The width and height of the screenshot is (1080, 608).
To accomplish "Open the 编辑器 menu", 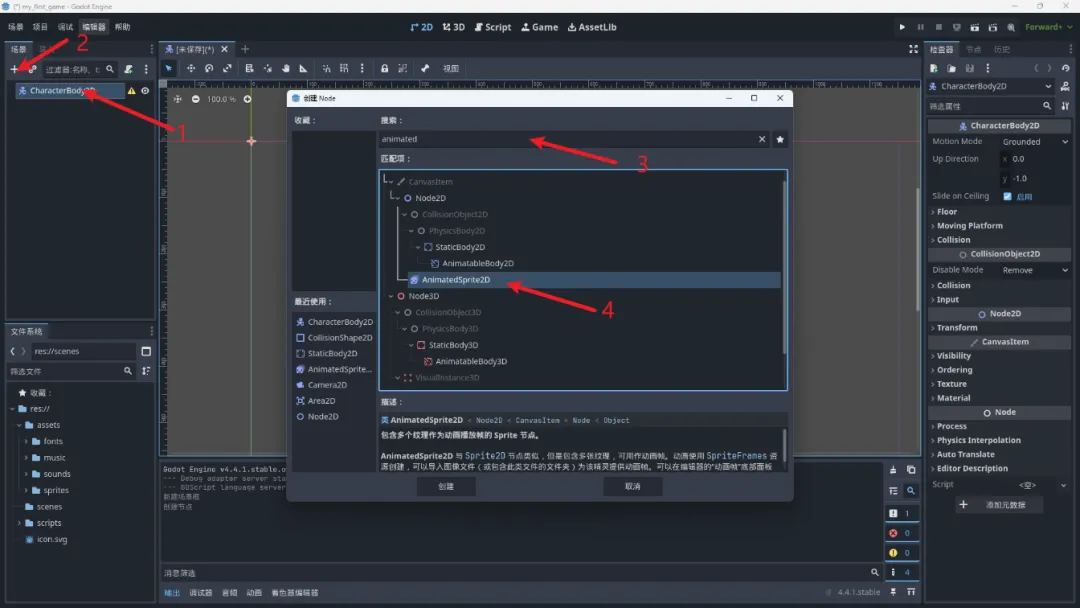I will pyautogui.click(x=94, y=27).
